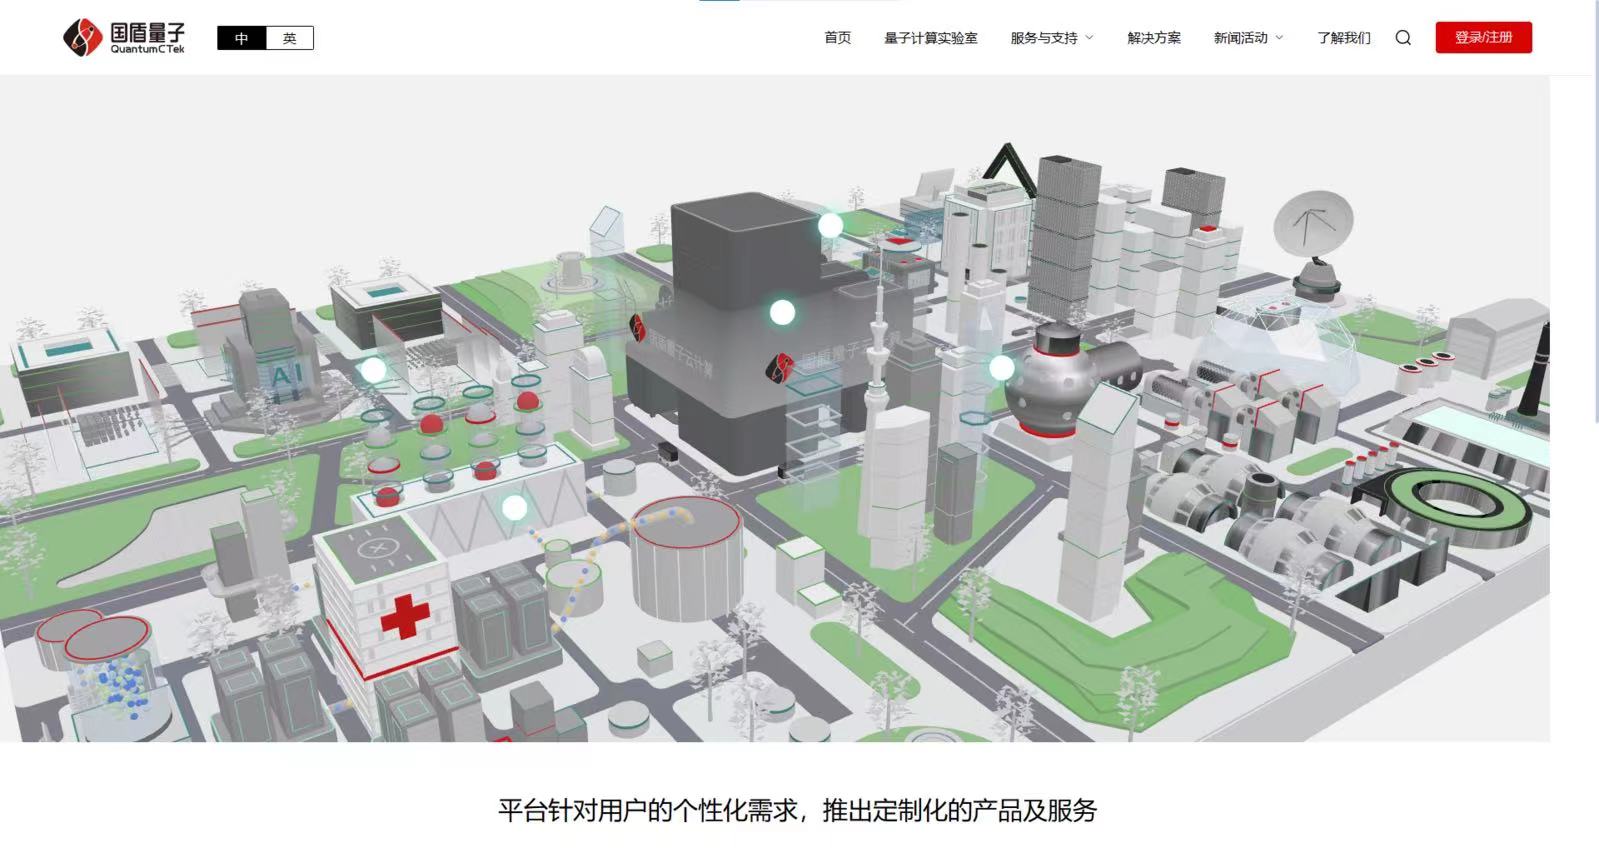
Task: Click the hotspot on the zigzag-roof building
Action: tap(514, 508)
